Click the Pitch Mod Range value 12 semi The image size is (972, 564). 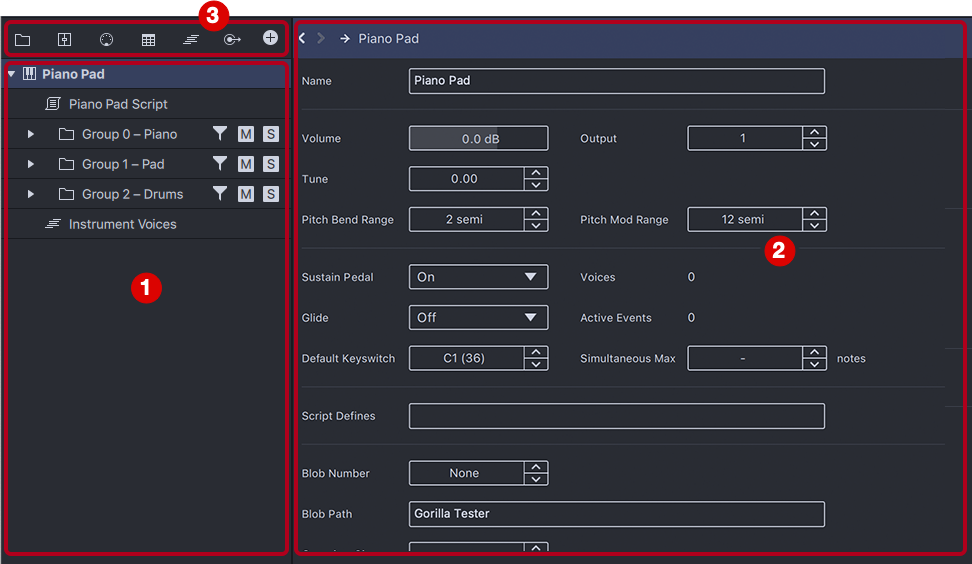[745, 219]
